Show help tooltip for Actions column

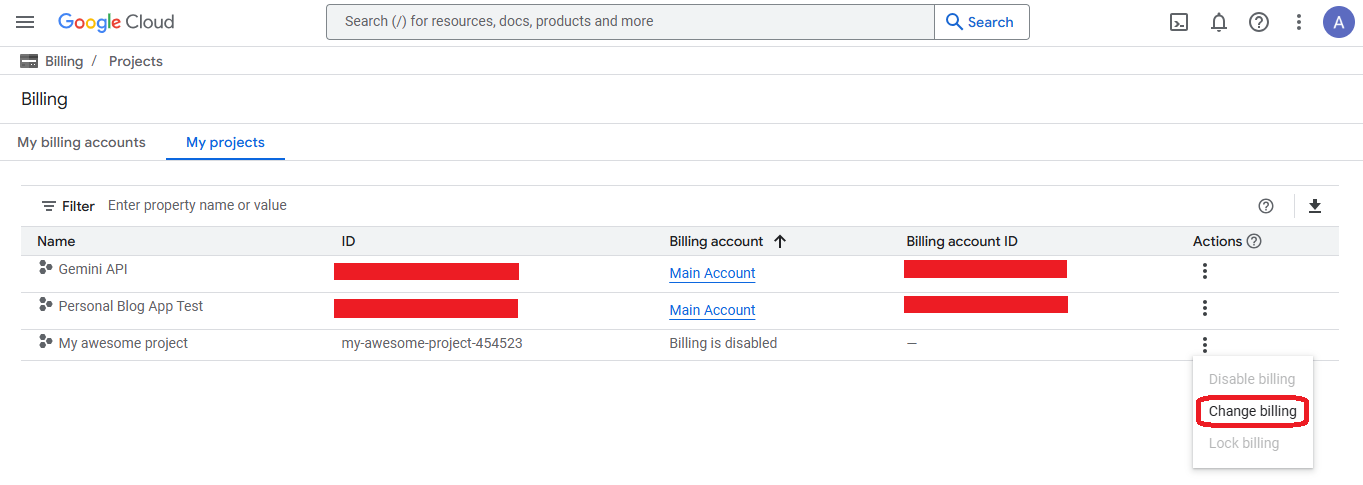pos(1254,241)
